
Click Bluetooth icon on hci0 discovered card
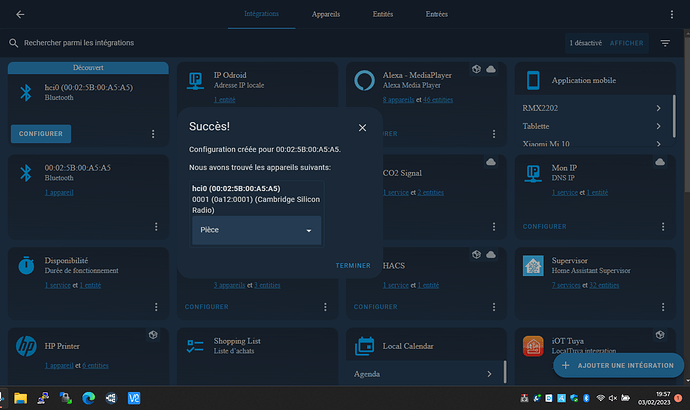(26, 92)
